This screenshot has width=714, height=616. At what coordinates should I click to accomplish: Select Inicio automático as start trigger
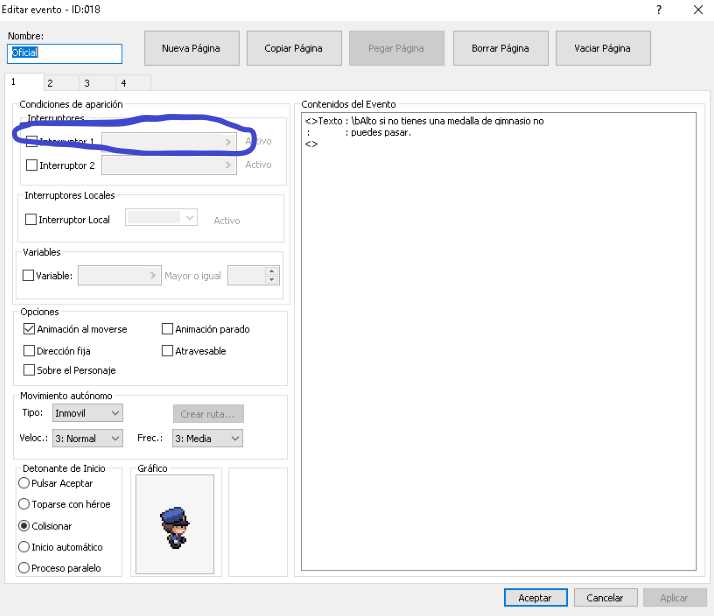point(25,547)
